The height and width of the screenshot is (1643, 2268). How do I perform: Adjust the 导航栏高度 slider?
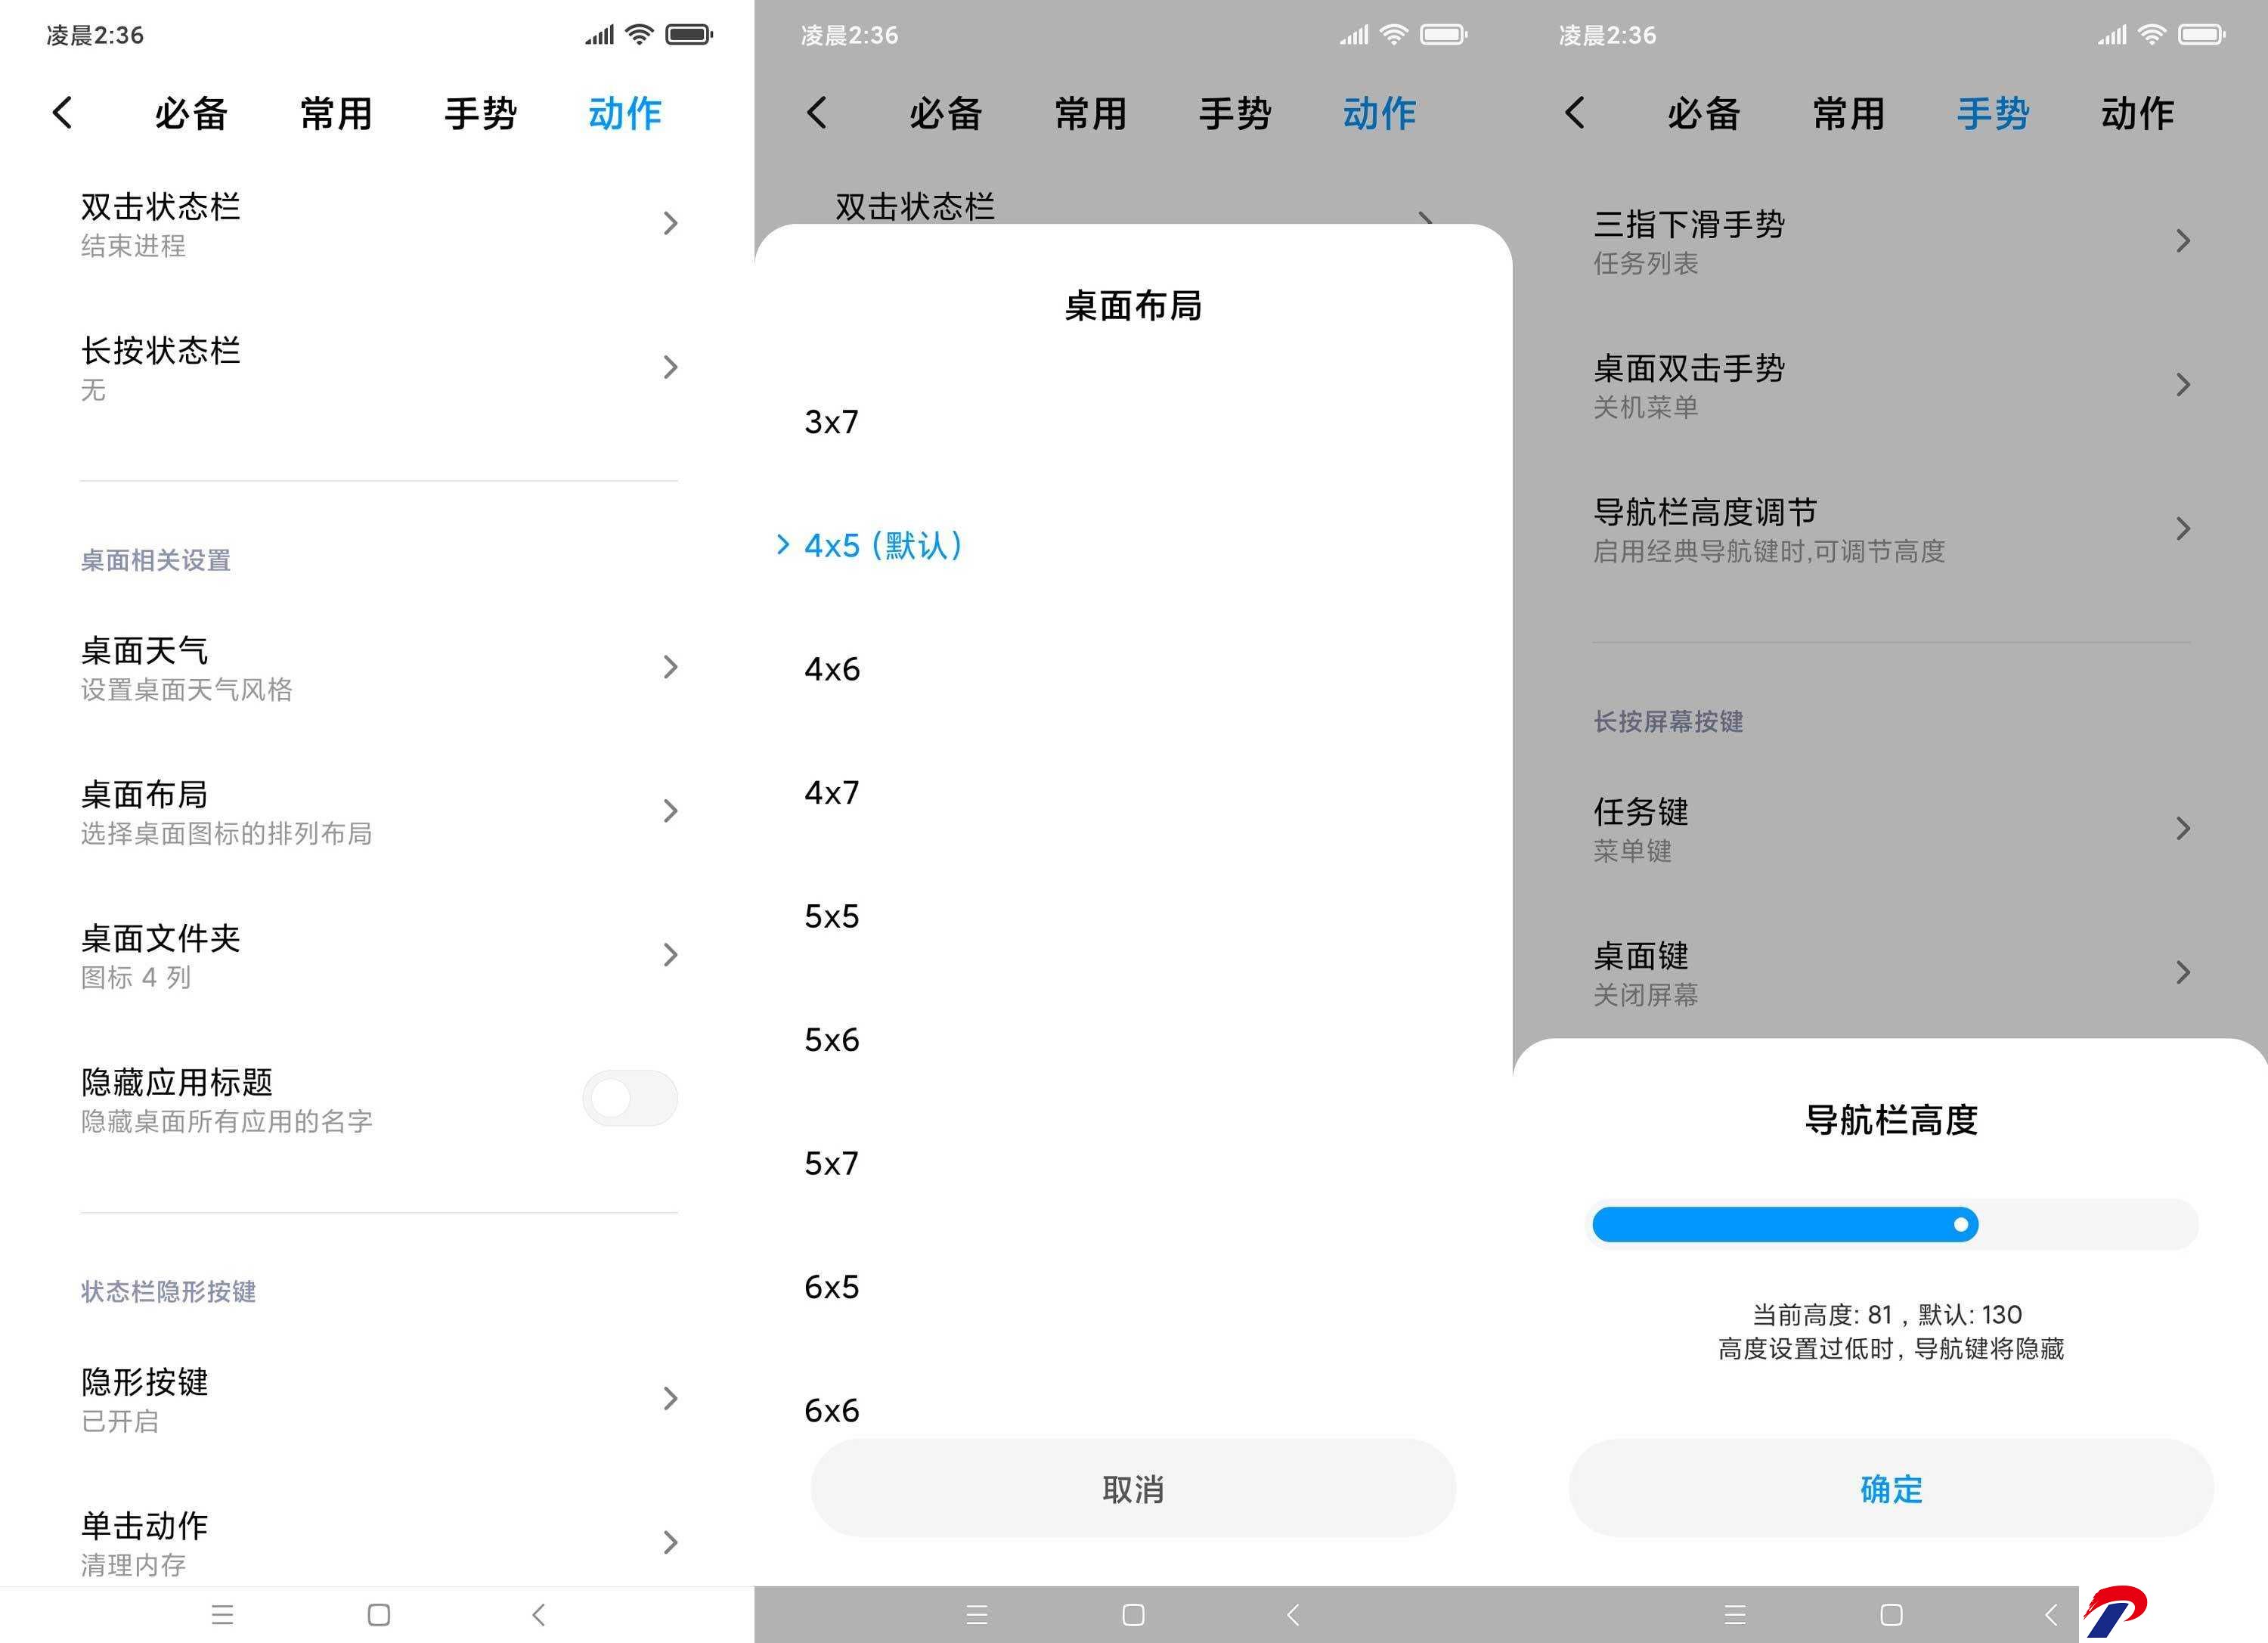pos(1891,1224)
